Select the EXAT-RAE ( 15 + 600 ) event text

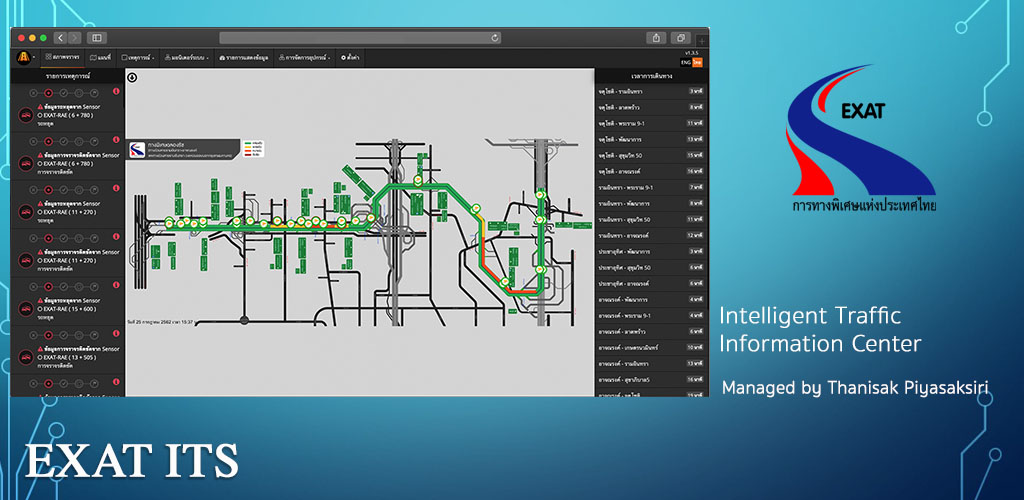67,308
